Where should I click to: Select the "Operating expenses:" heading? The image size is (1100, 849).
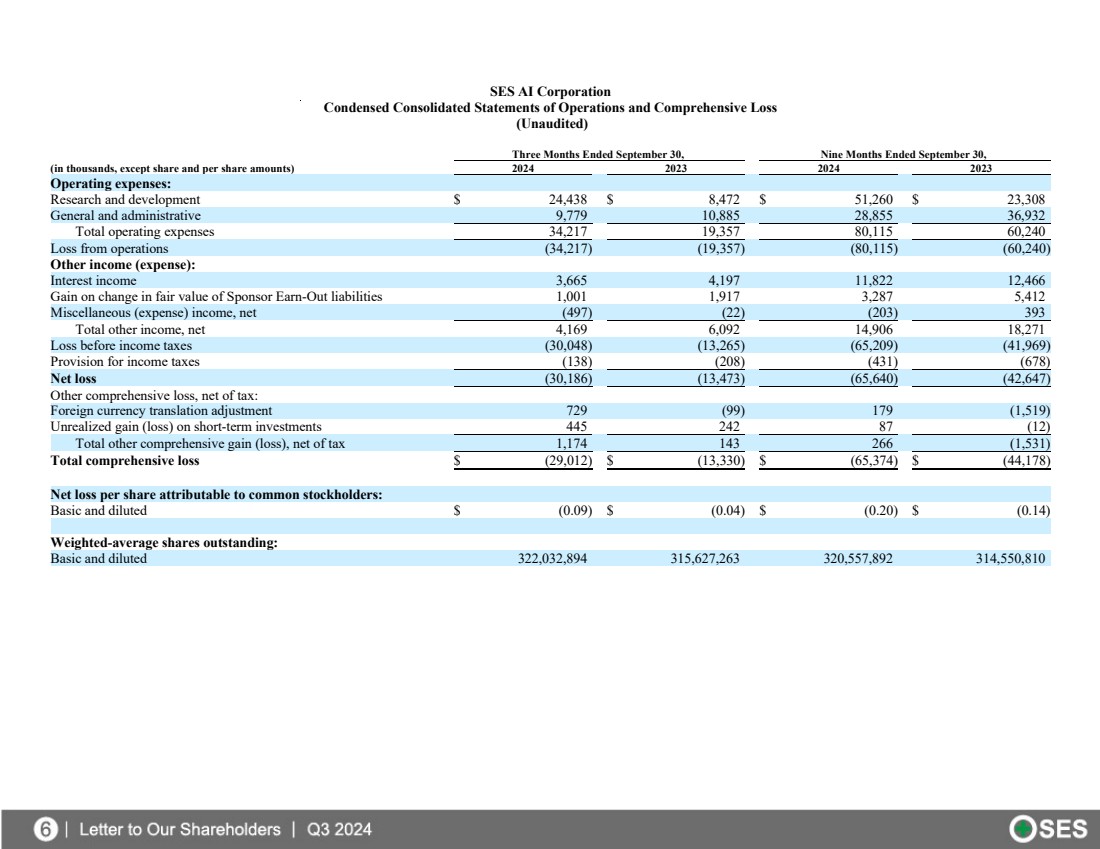(110, 183)
